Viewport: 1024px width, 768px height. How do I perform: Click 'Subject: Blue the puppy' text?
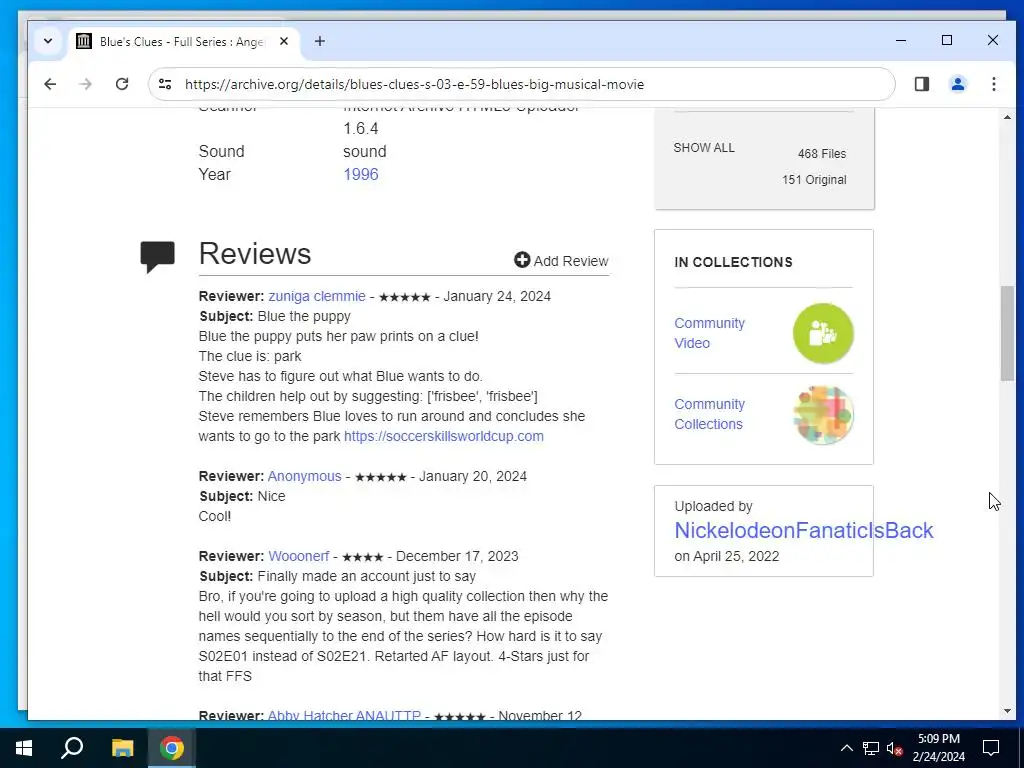click(275, 316)
